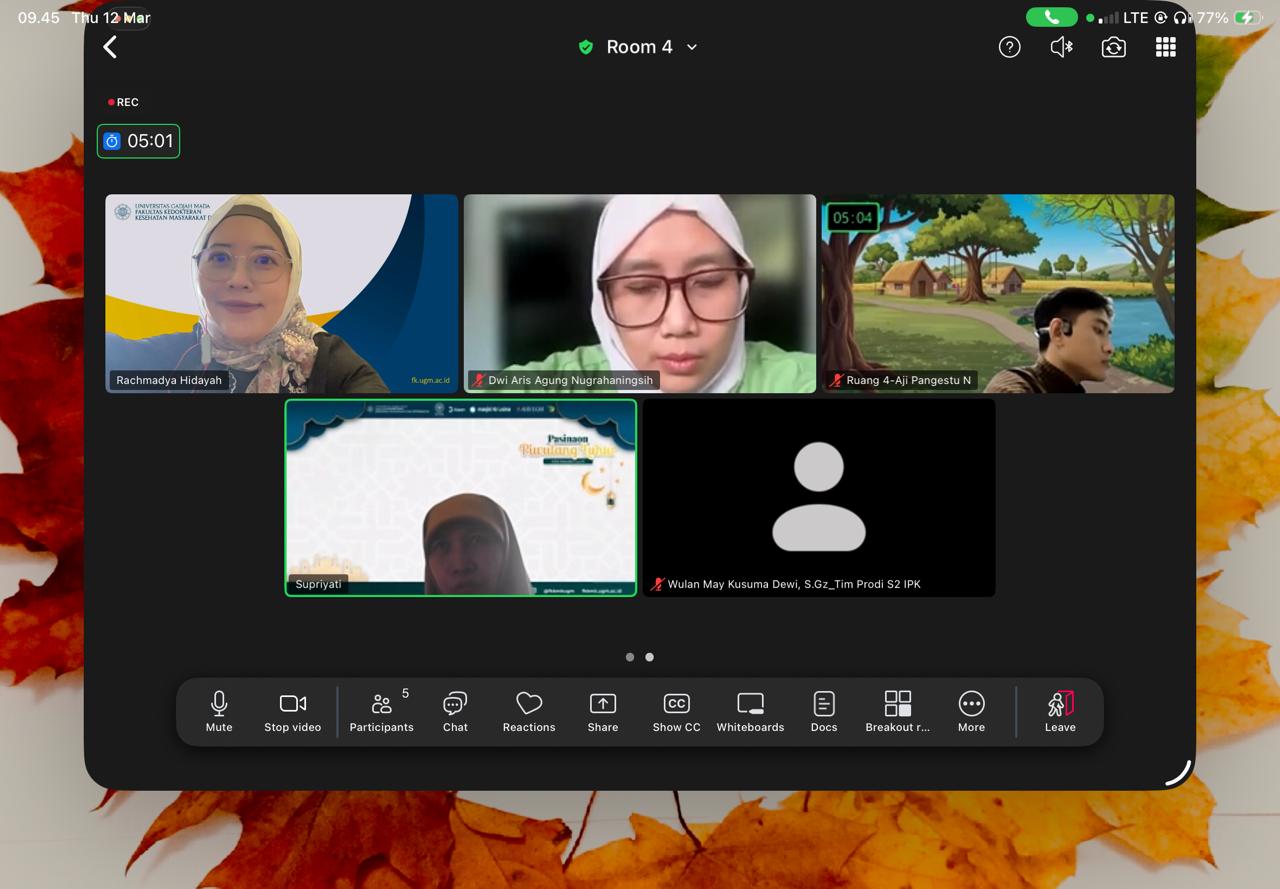
Task: Stop video camera feed
Action: click(x=292, y=711)
